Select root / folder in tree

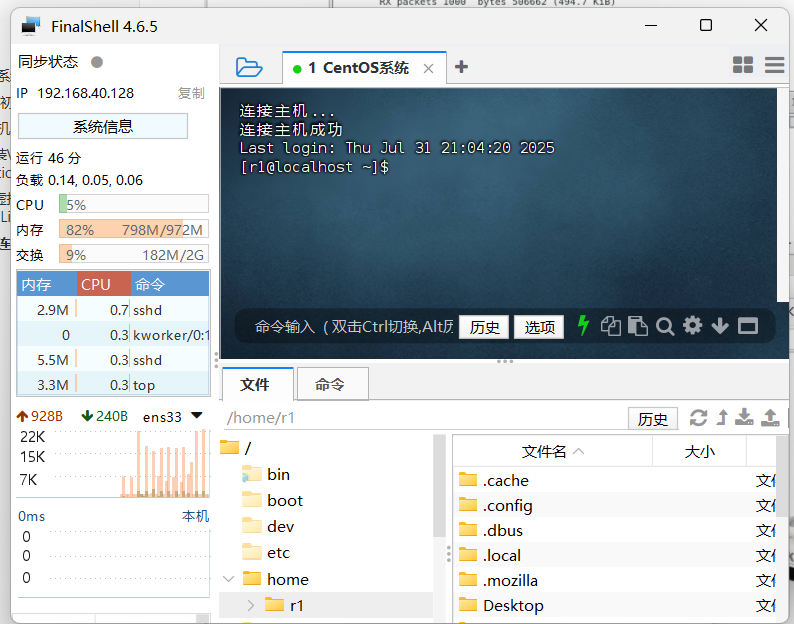tap(236, 448)
